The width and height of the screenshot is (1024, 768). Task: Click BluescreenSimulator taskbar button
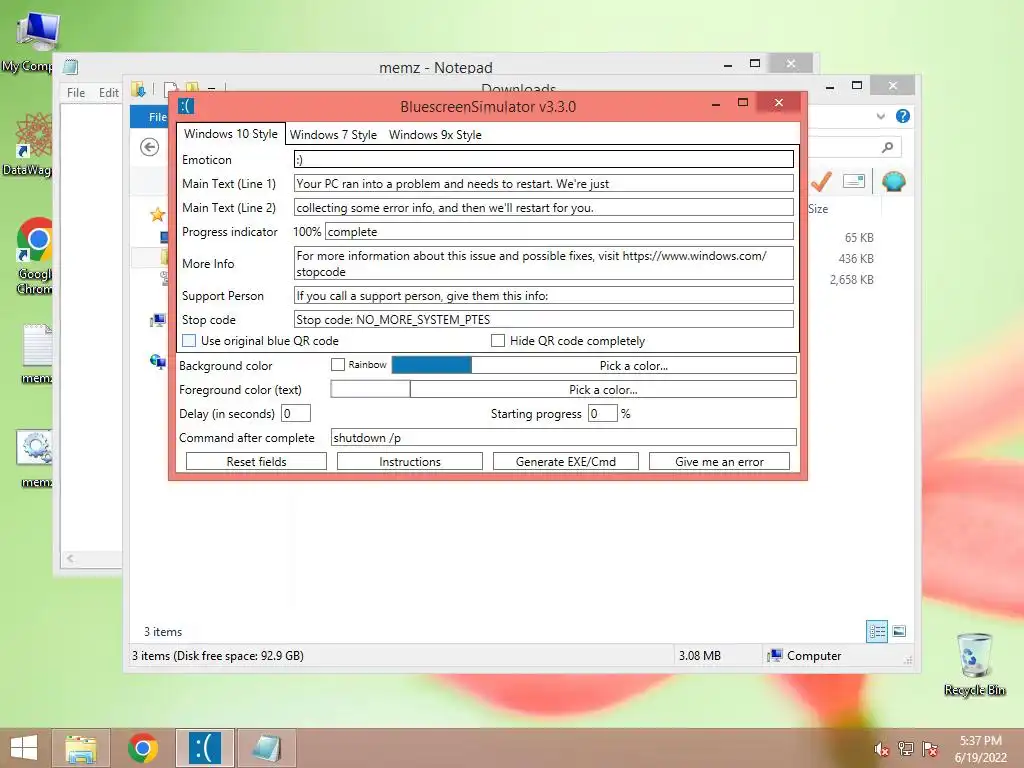204,748
